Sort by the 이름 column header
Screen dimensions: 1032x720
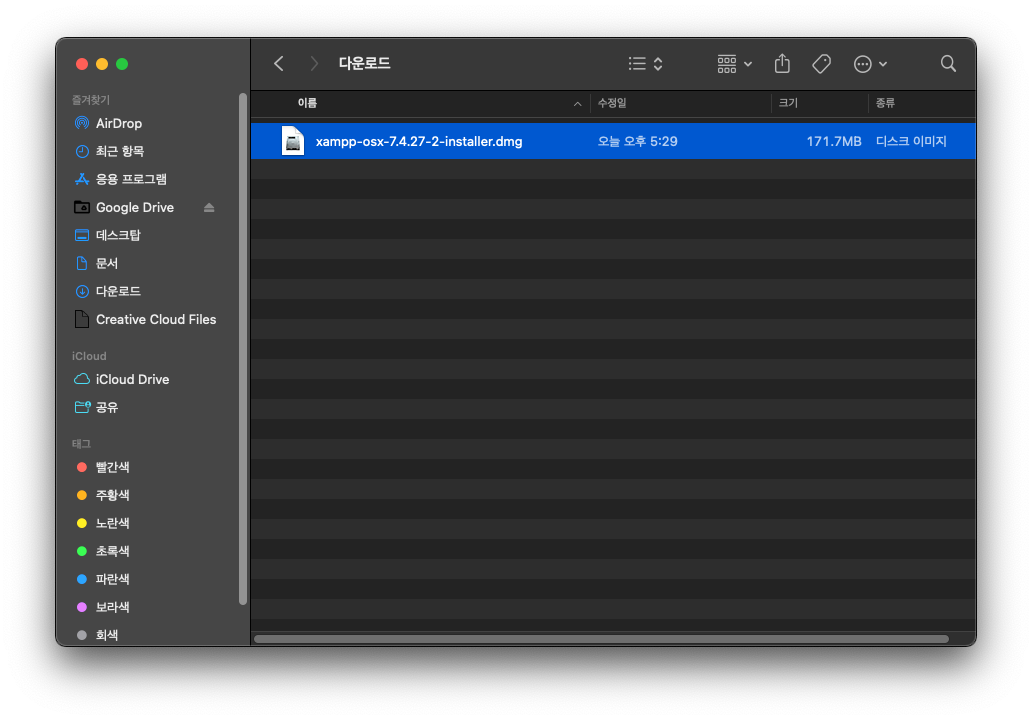[x=307, y=103]
